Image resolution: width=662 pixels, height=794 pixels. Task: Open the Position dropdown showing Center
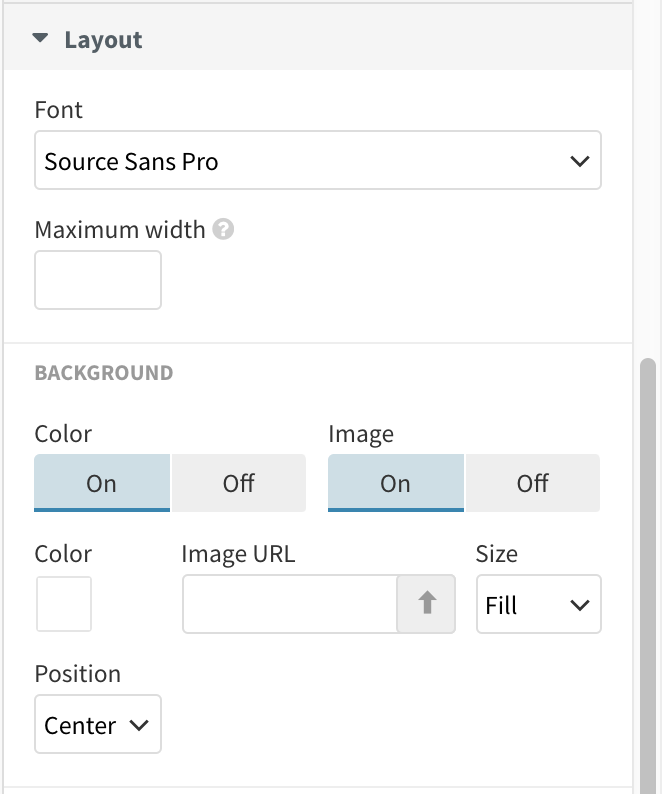coord(97,724)
